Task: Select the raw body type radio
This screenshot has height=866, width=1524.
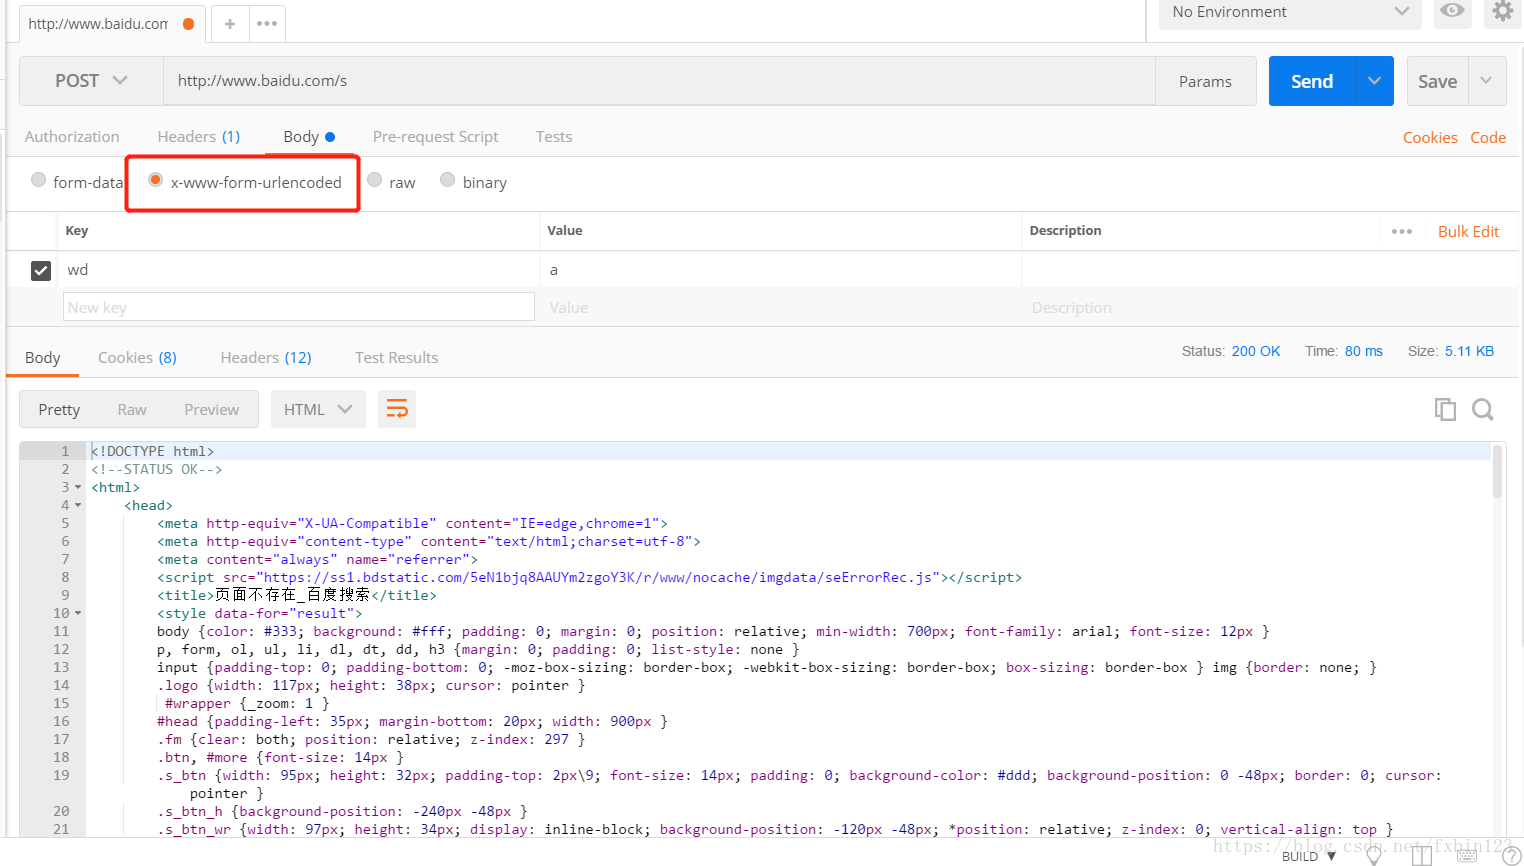Action: coord(375,180)
